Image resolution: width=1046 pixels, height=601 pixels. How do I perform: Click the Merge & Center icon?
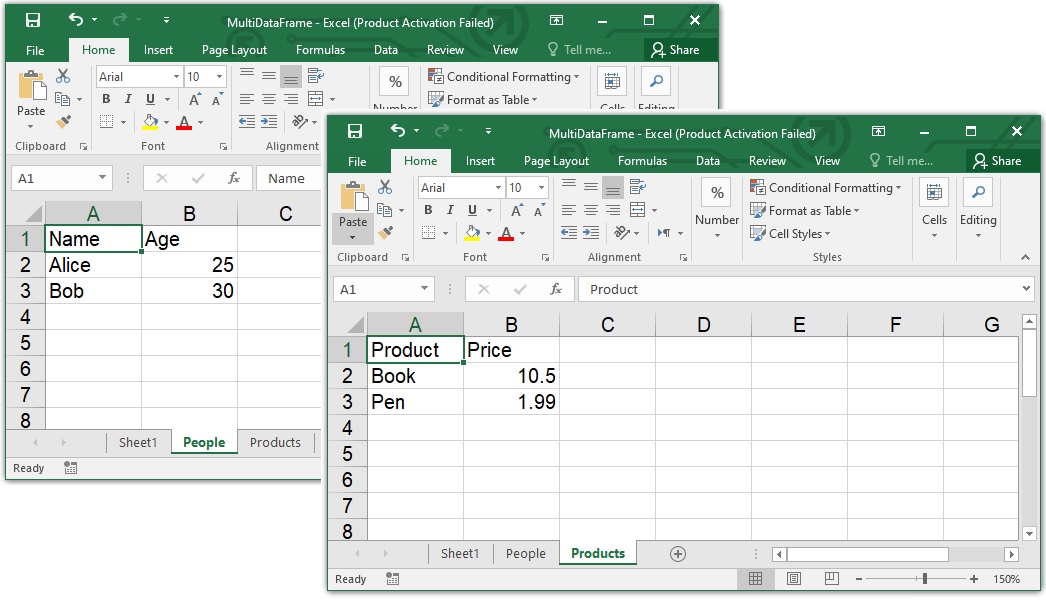[x=637, y=210]
